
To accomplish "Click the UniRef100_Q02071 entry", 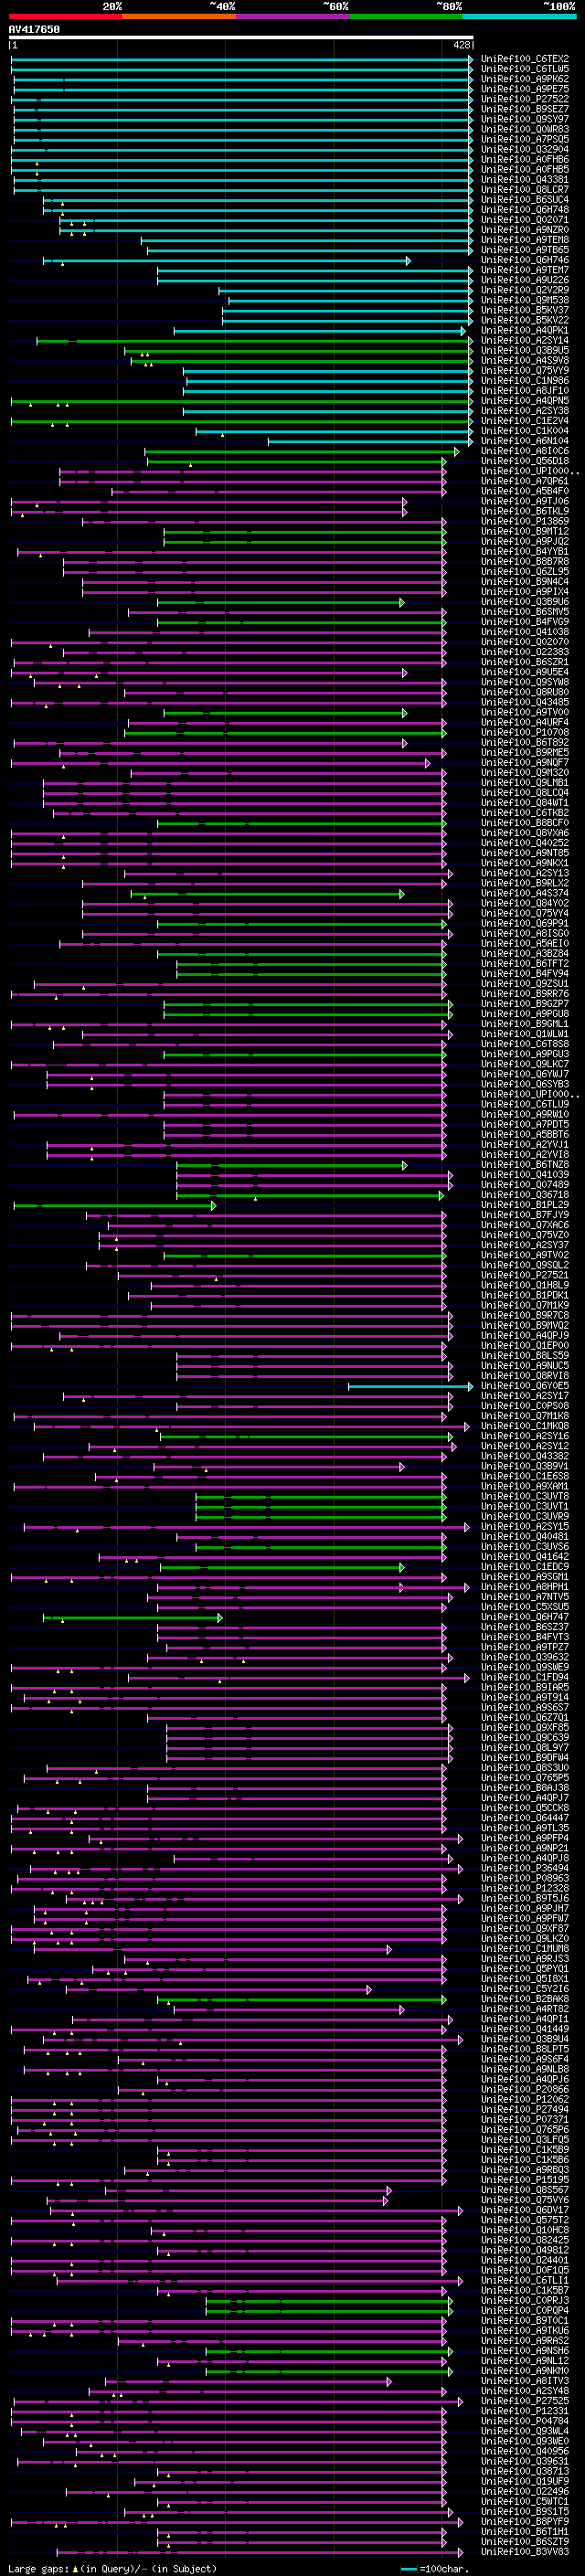I will (x=525, y=220).
